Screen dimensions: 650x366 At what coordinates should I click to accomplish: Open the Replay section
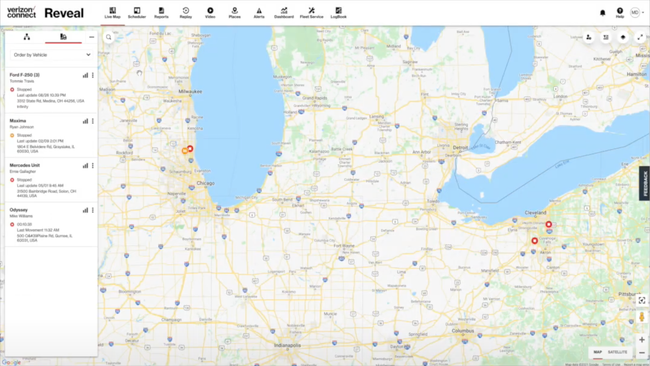tap(186, 13)
